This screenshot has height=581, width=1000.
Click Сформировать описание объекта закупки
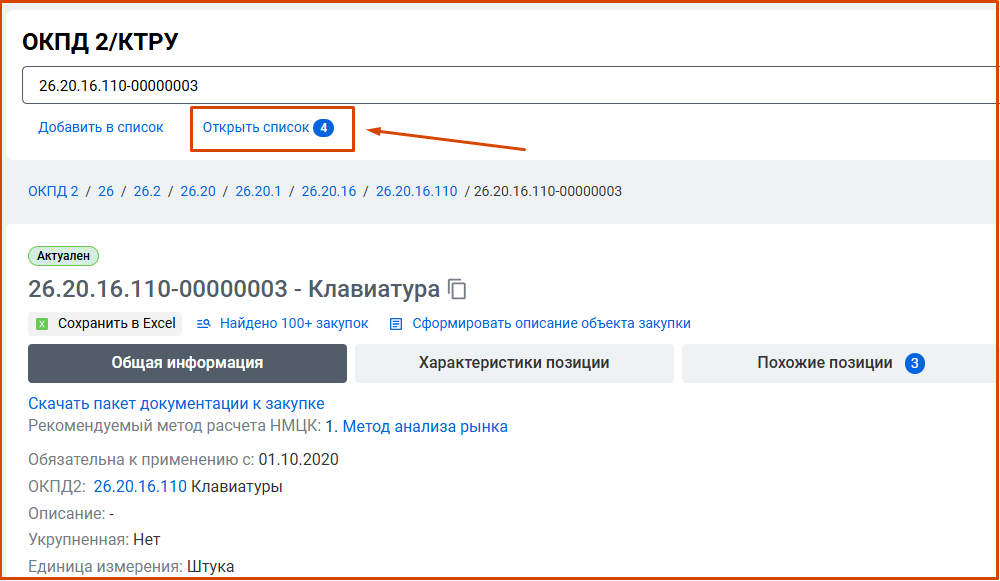coord(551,324)
